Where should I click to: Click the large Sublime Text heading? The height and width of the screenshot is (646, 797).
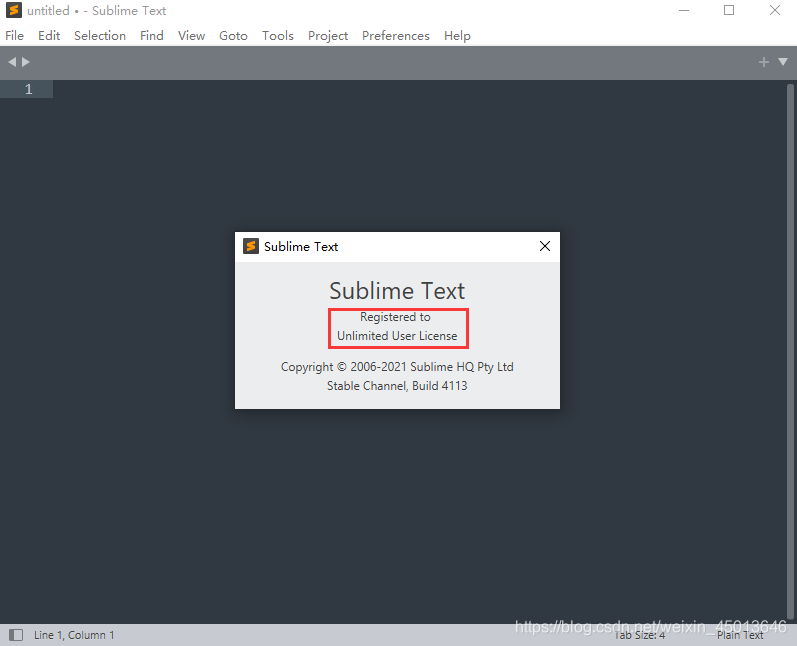point(397,291)
